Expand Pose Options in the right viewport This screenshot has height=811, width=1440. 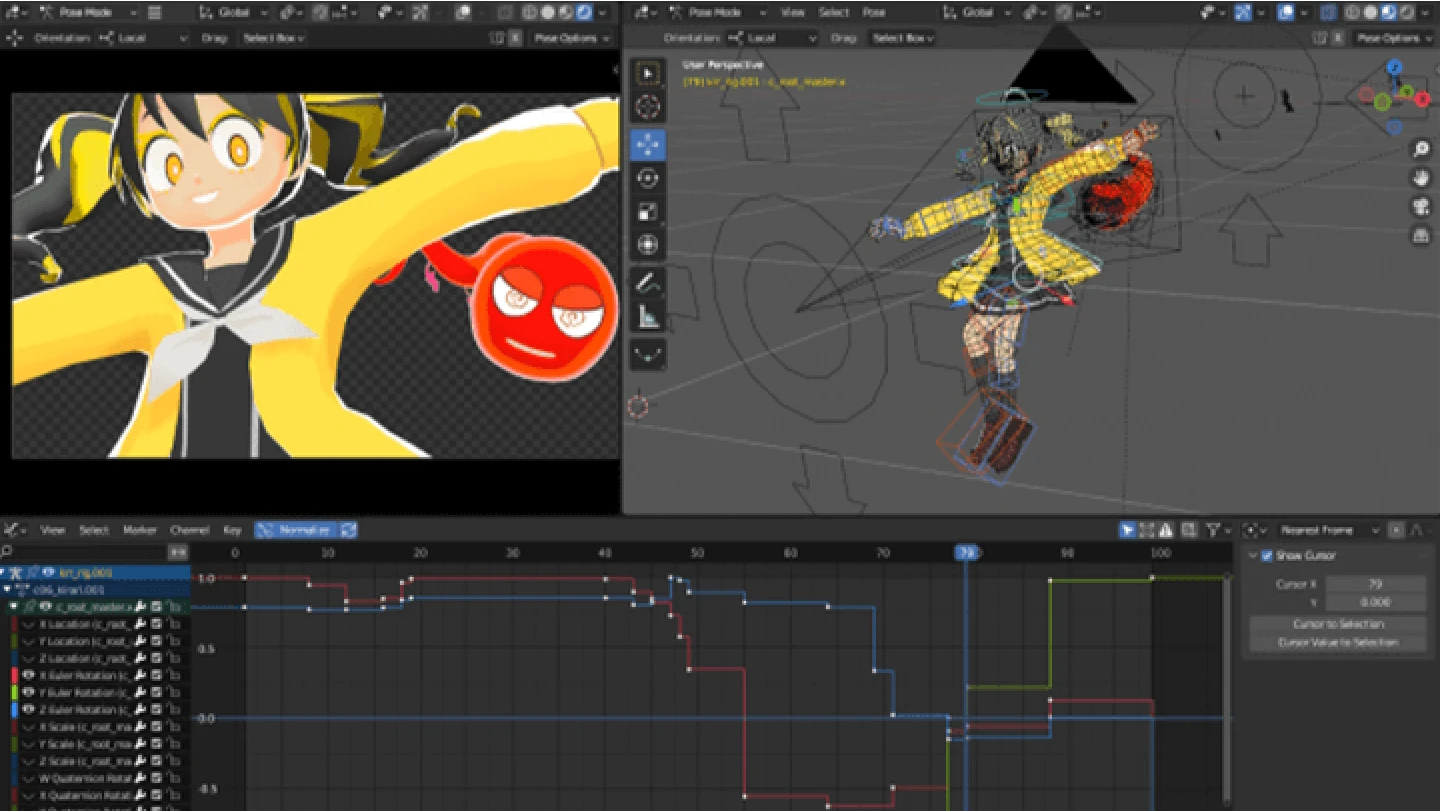pos(1394,38)
